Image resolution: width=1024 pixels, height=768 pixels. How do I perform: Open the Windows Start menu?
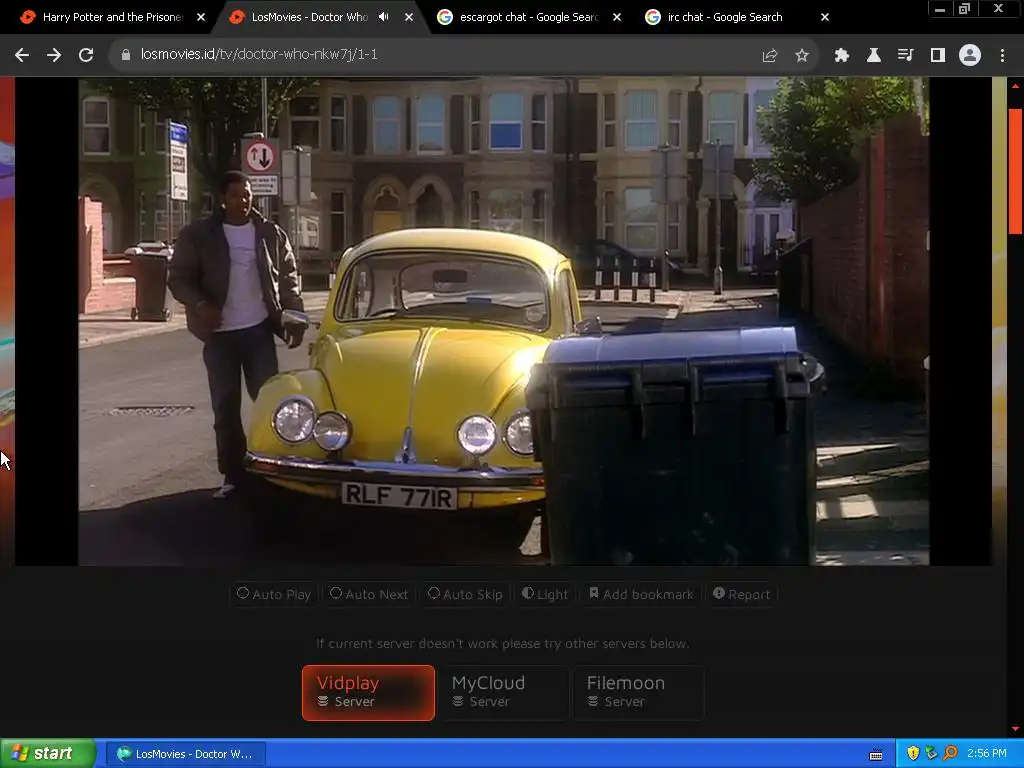click(47, 754)
